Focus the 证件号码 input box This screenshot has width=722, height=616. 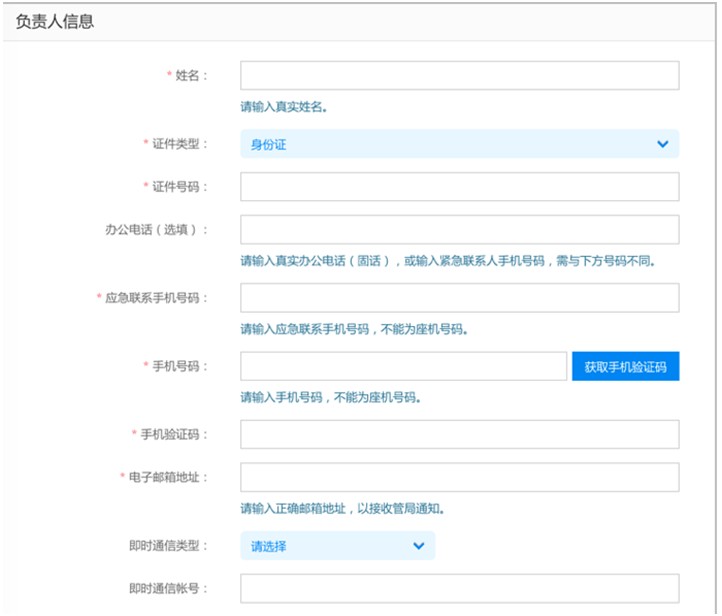(x=459, y=187)
